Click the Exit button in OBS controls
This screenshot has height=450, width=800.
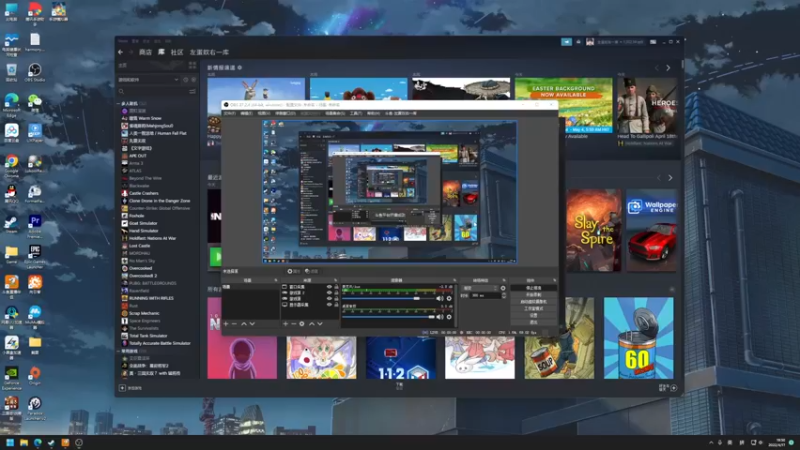click(534, 322)
